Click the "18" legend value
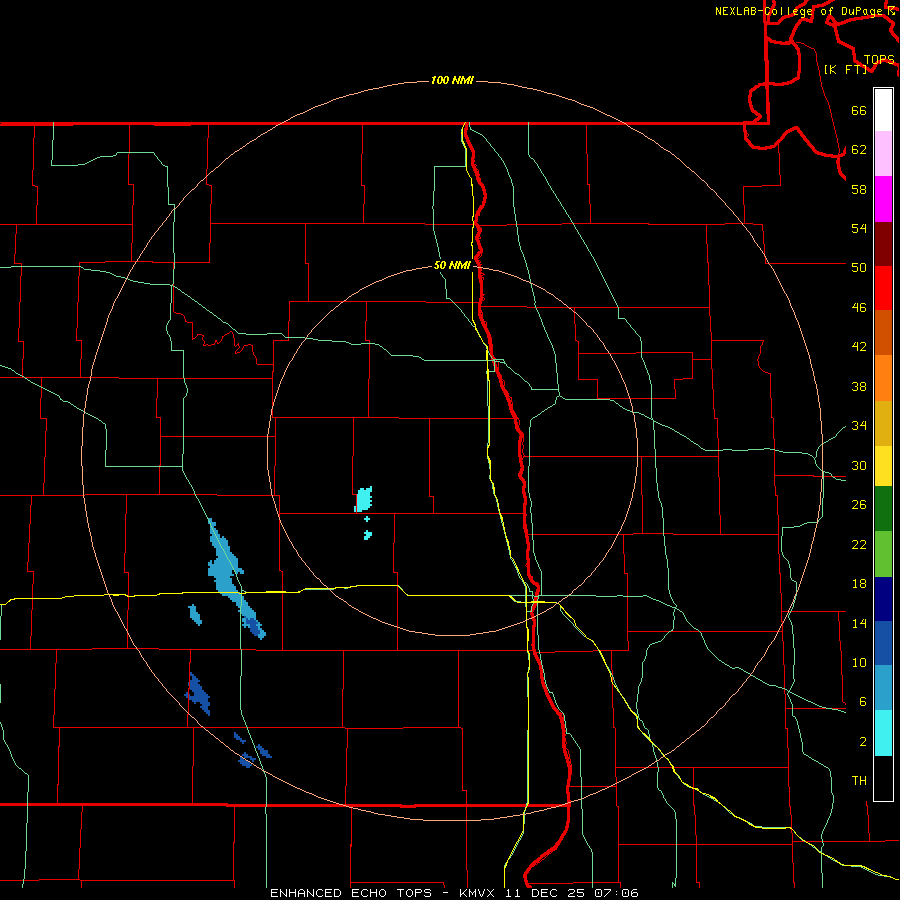The width and height of the screenshot is (900, 900). coord(859,584)
